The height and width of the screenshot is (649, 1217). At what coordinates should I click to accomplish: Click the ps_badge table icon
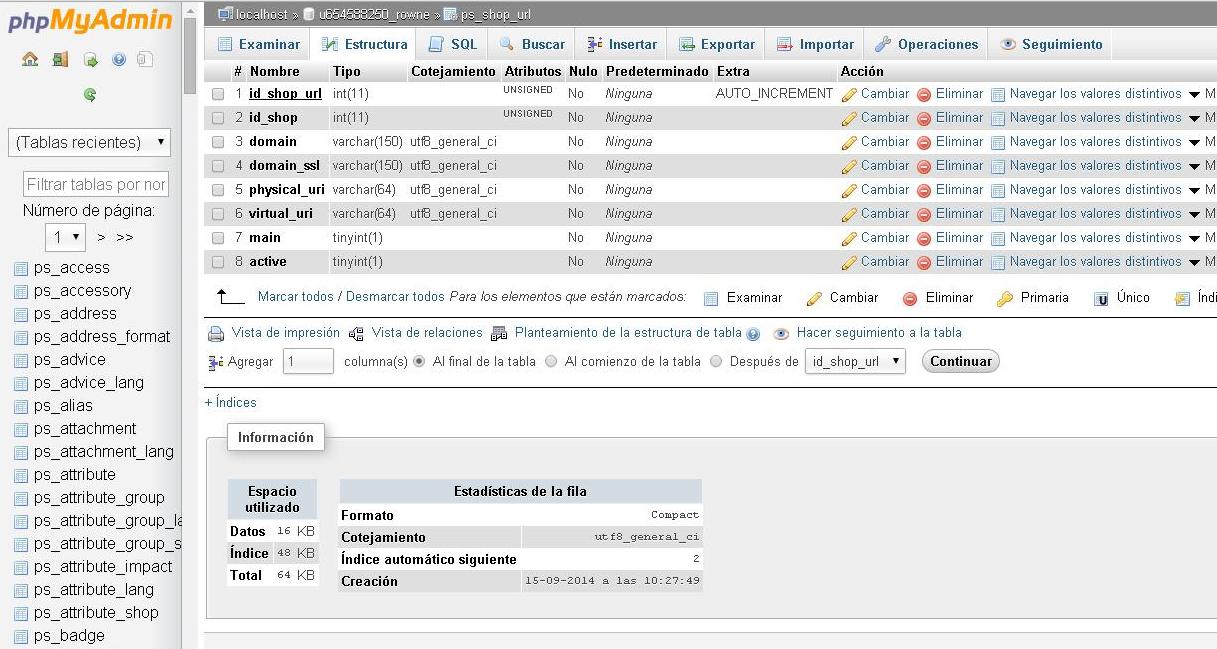21,636
